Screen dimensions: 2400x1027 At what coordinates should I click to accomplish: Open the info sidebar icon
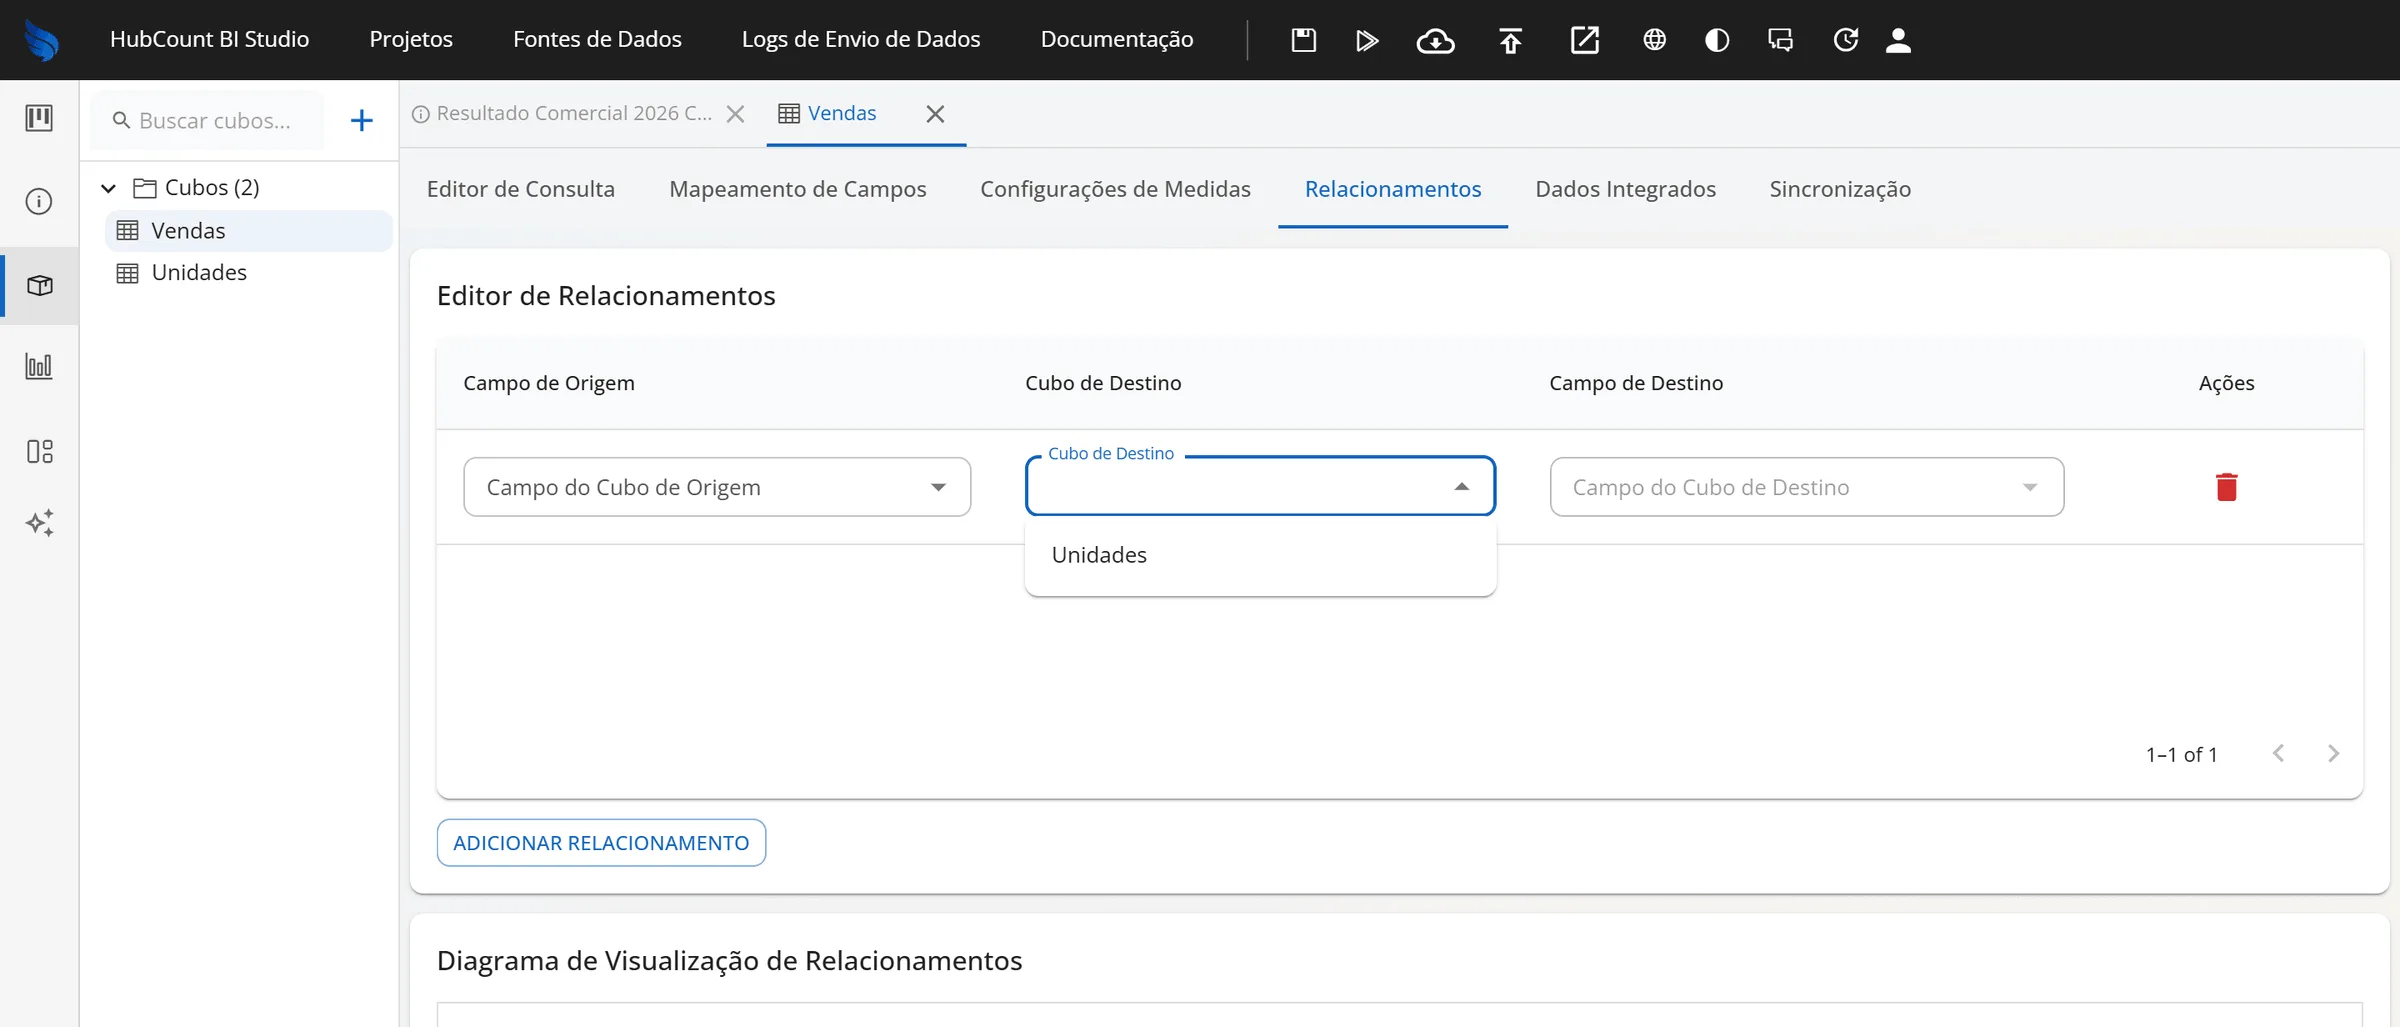click(39, 202)
